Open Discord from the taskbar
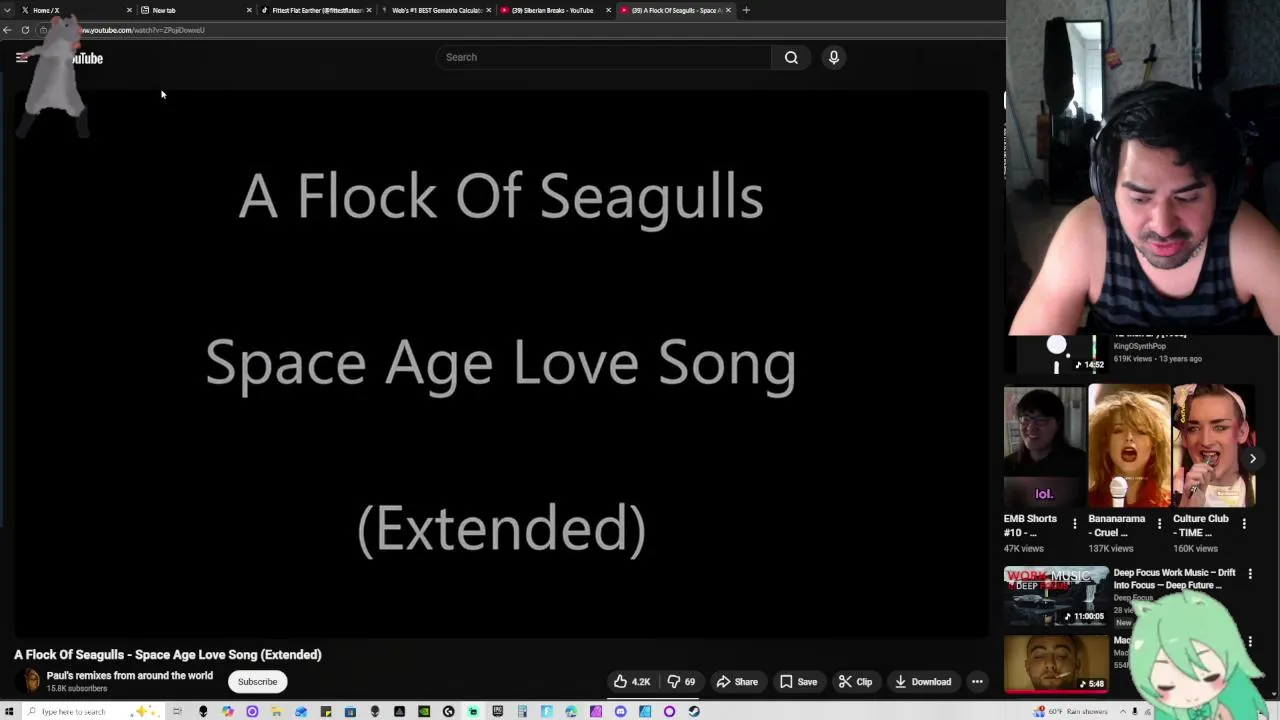The height and width of the screenshot is (720, 1280). coord(621,711)
